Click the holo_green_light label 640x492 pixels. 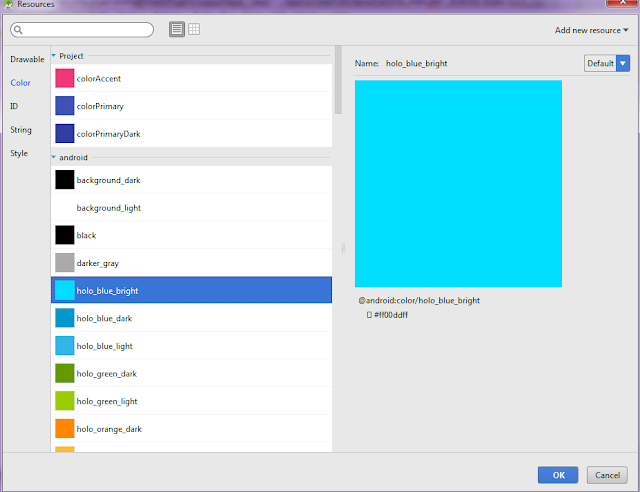(107, 401)
